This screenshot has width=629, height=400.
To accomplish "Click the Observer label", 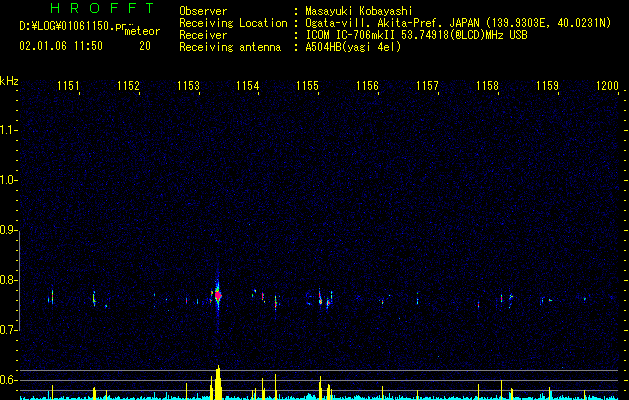I will [x=203, y=11].
